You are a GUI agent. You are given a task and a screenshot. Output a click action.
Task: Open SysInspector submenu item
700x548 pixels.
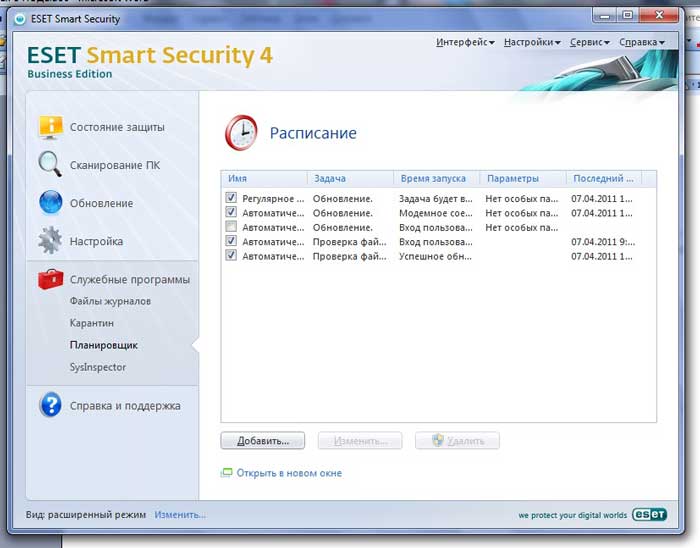pyautogui.click(x=97, y=367)
